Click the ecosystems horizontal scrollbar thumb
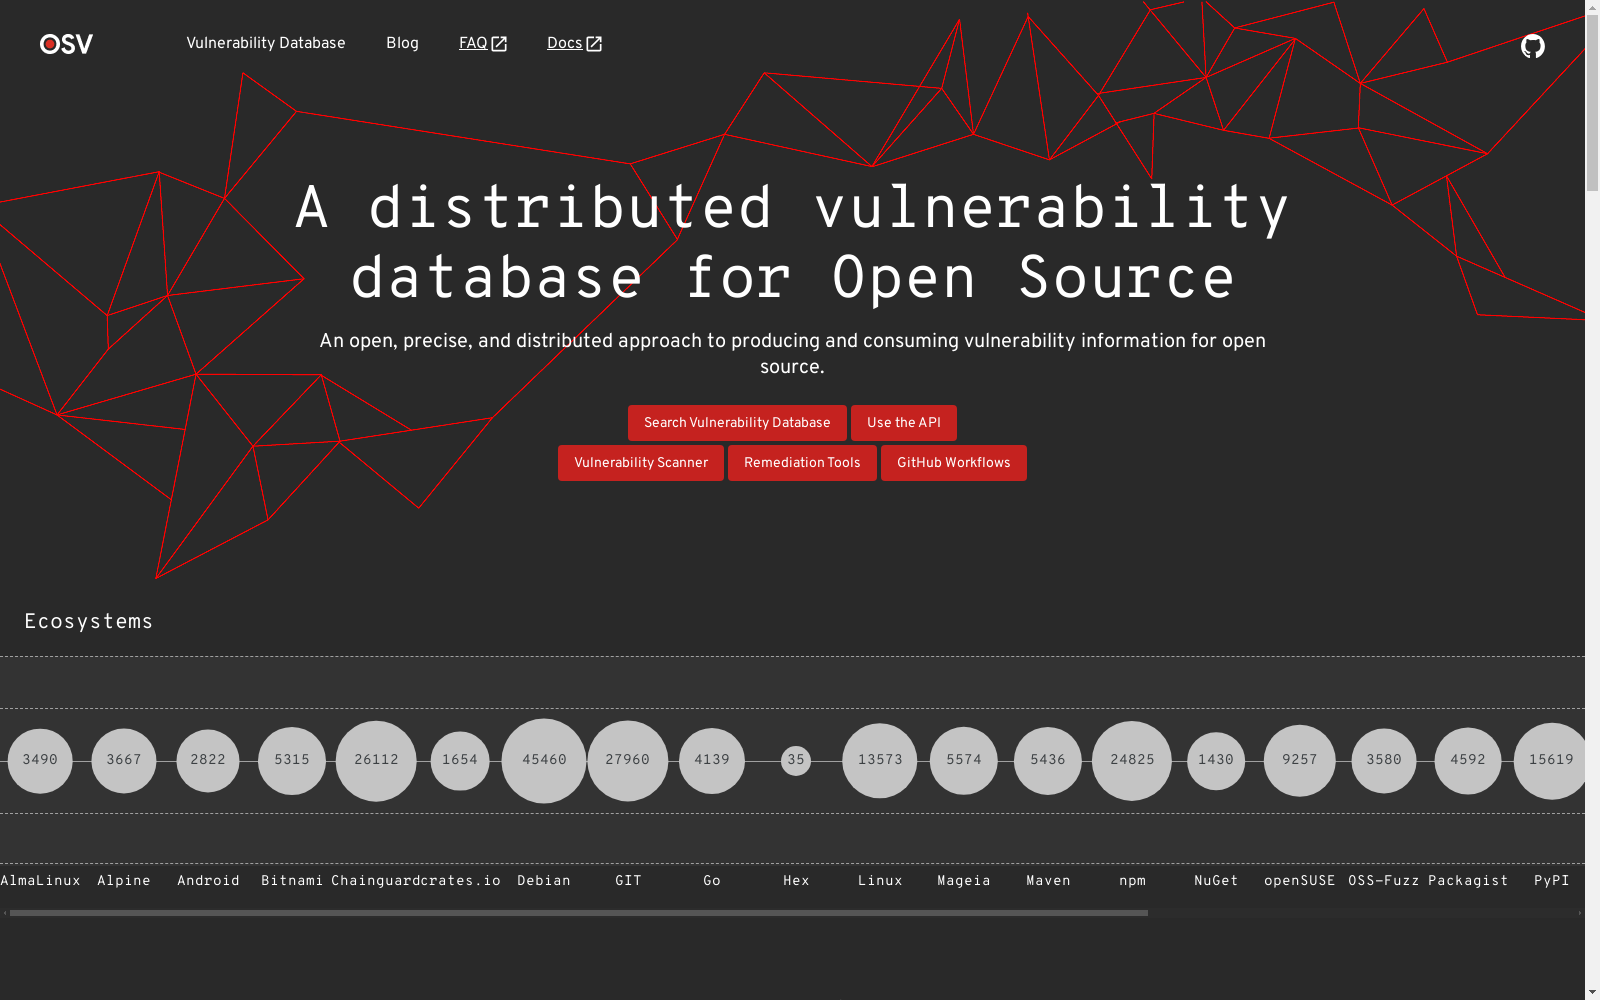The height and width of the screenshot is (1000, 1600). pos(579,913)
